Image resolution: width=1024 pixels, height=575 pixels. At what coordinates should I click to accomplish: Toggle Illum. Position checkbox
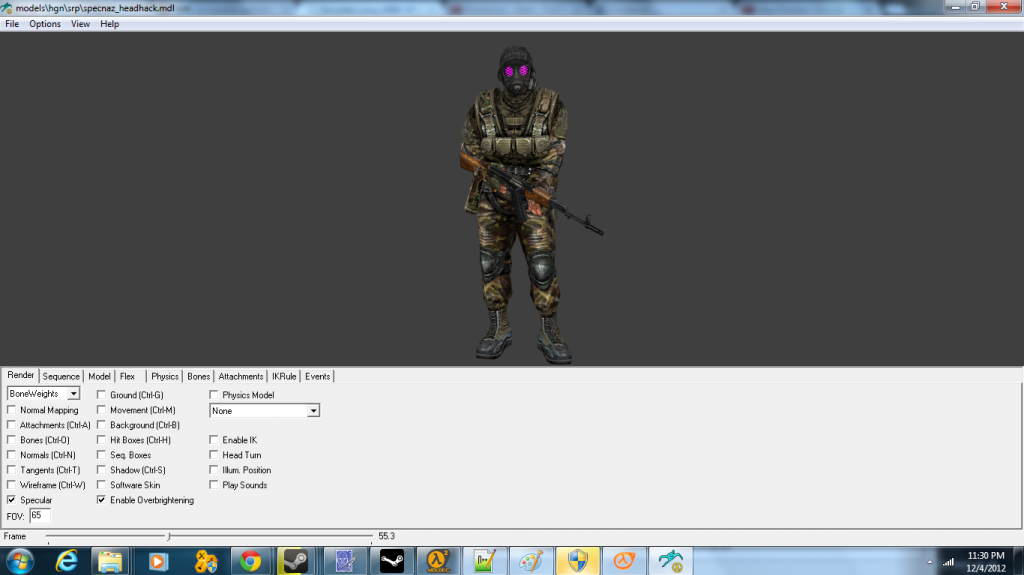coord(214,470)
